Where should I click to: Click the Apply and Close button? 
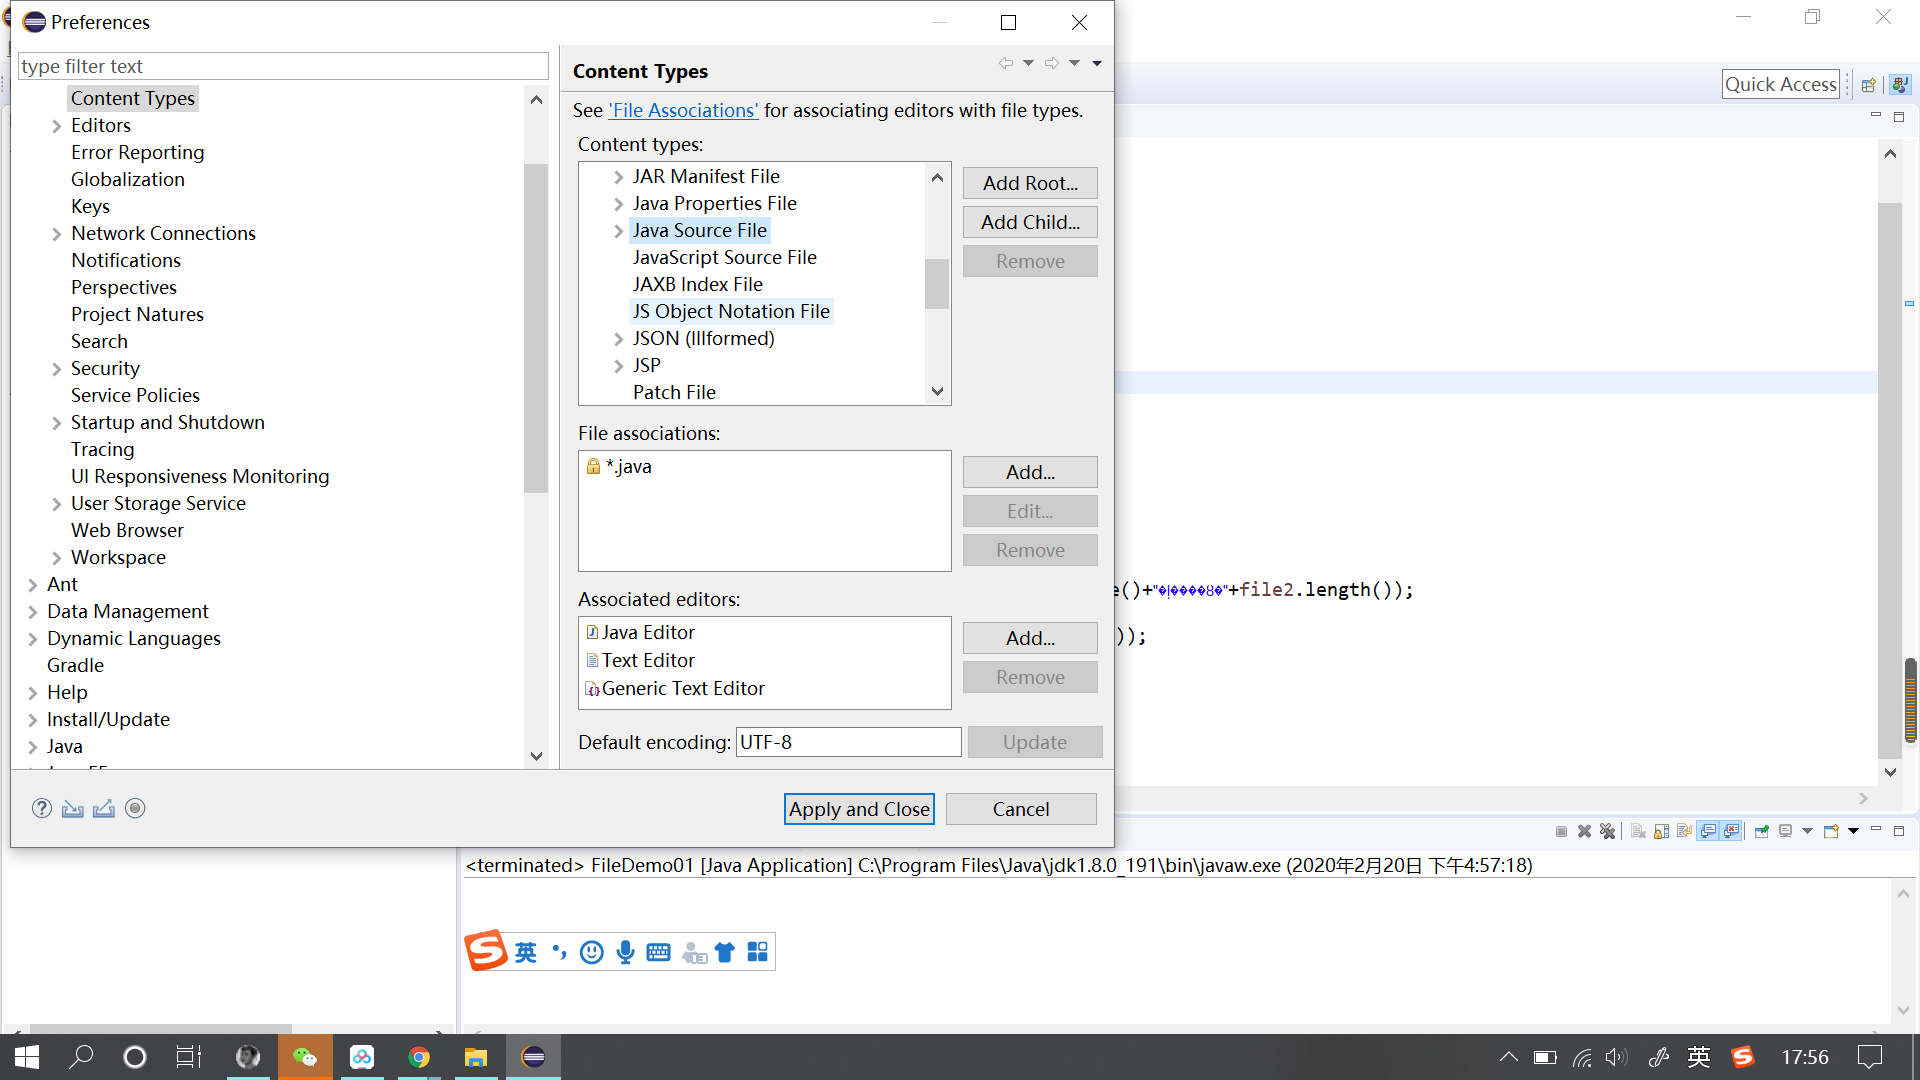[x=858, y=809]
